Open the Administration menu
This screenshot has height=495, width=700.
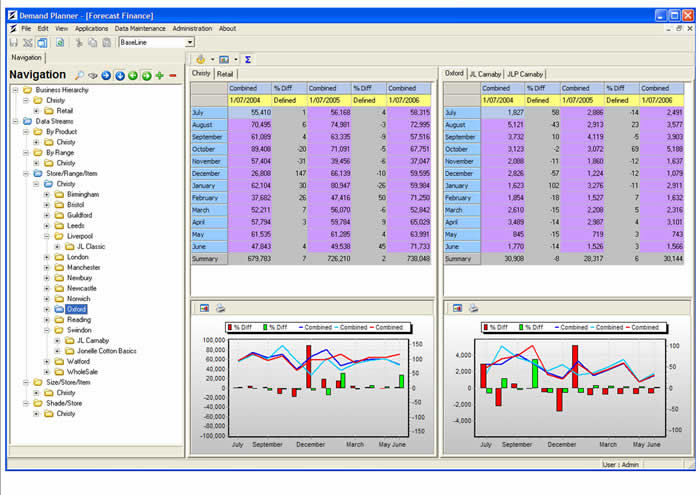coord(192,29)
